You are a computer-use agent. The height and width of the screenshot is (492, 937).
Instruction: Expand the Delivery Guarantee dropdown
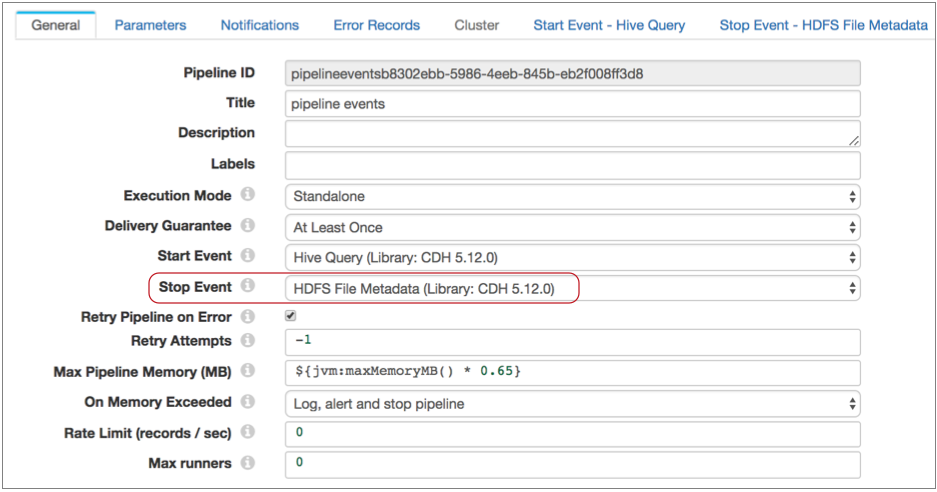coord(572,227)
